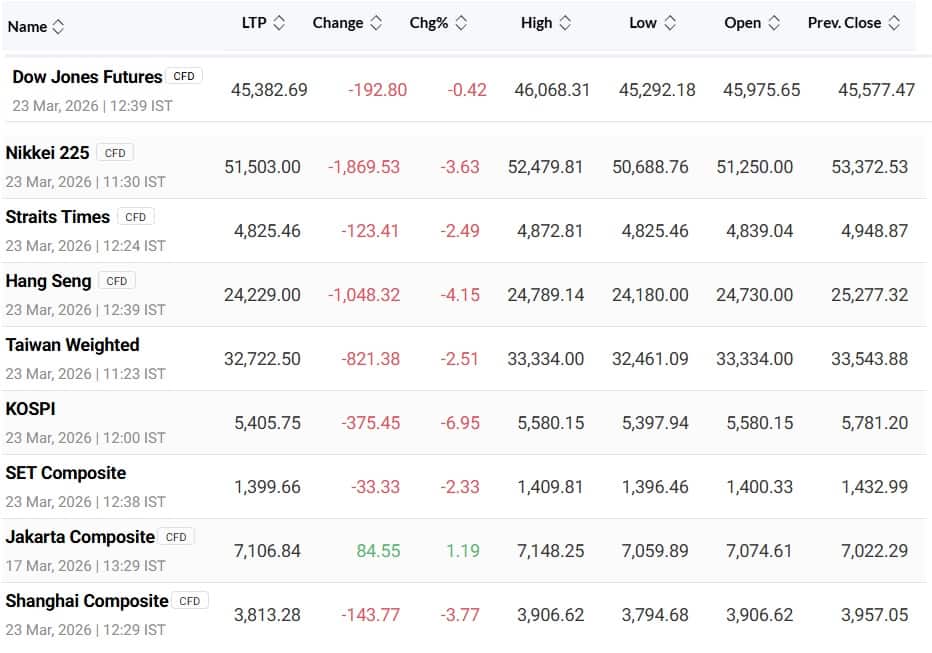
Task: Select KOSPI Chg% value -6.95
Action: [x=460, y=423]
